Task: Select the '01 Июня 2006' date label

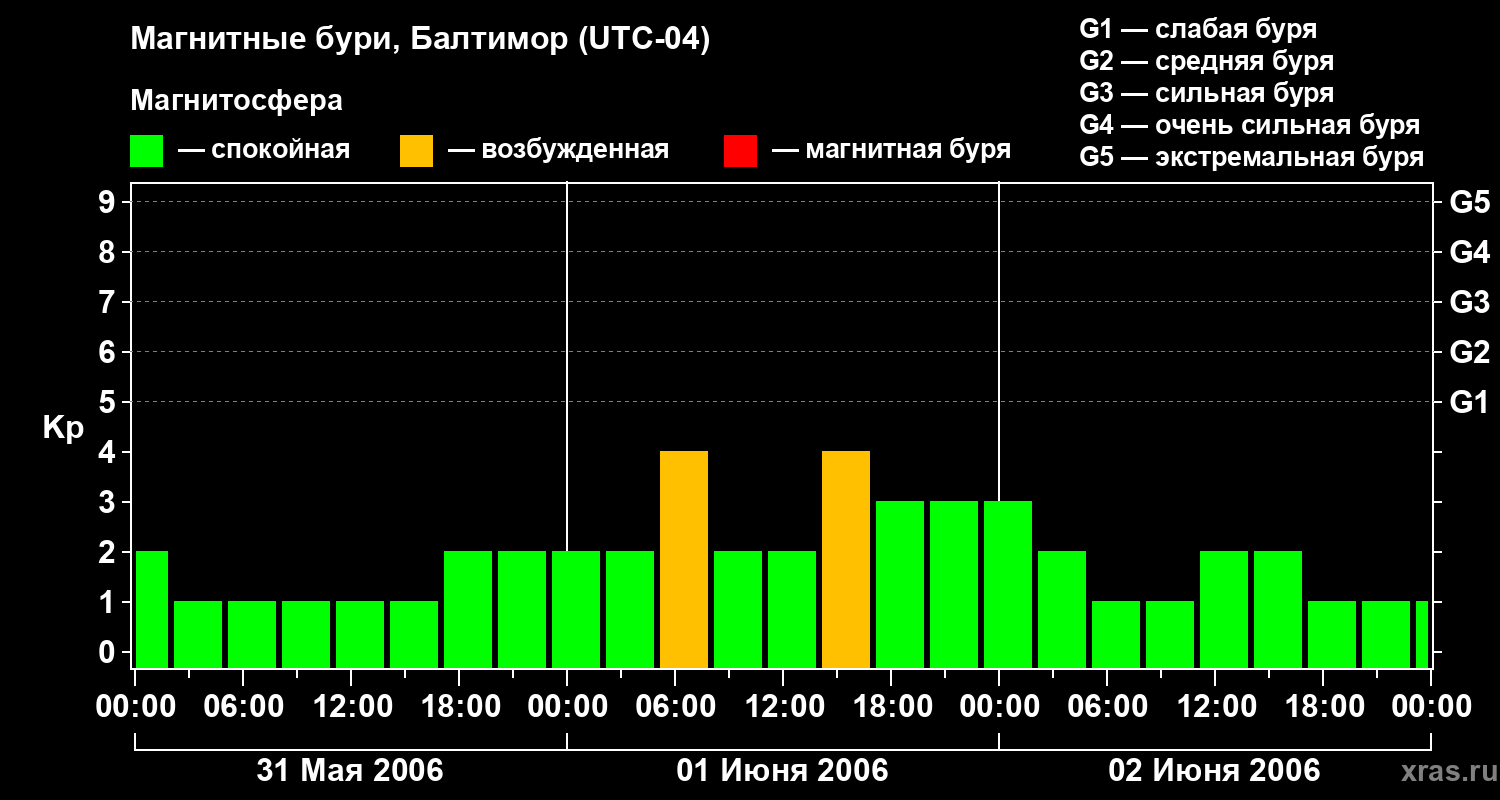Action: click(x=782, y=771)
